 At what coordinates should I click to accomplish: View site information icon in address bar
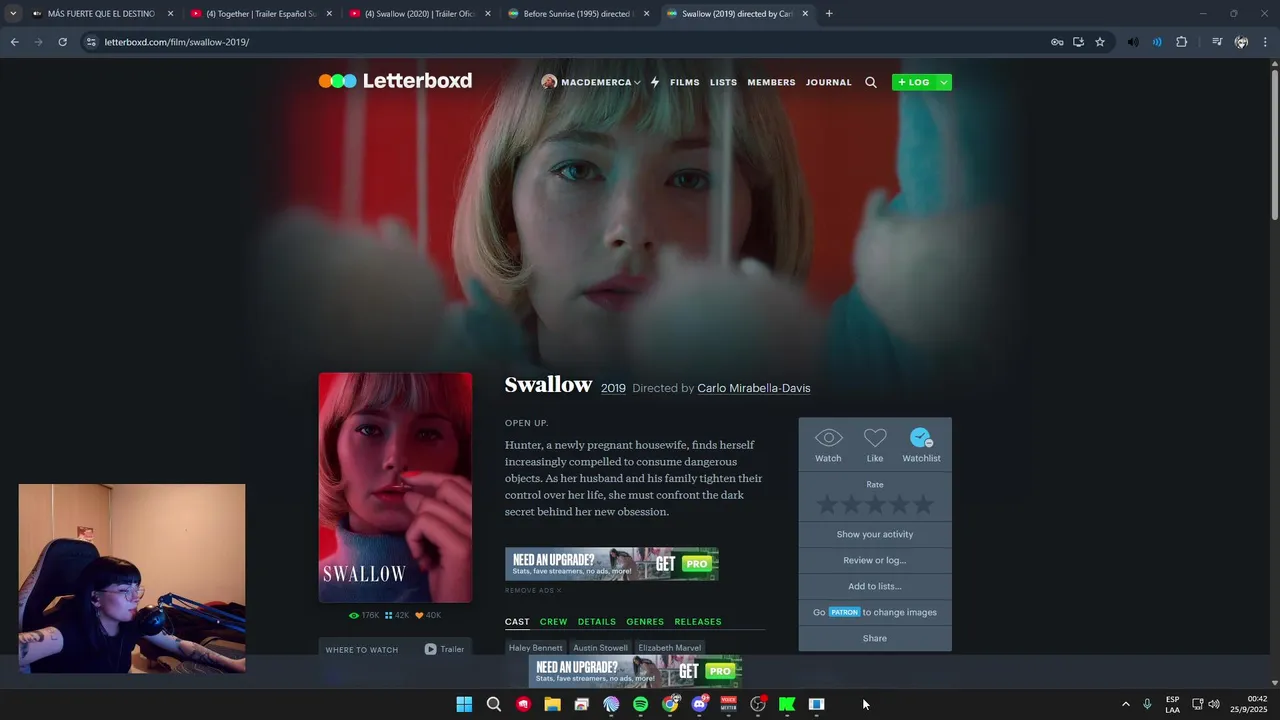(x=91, y=42)
